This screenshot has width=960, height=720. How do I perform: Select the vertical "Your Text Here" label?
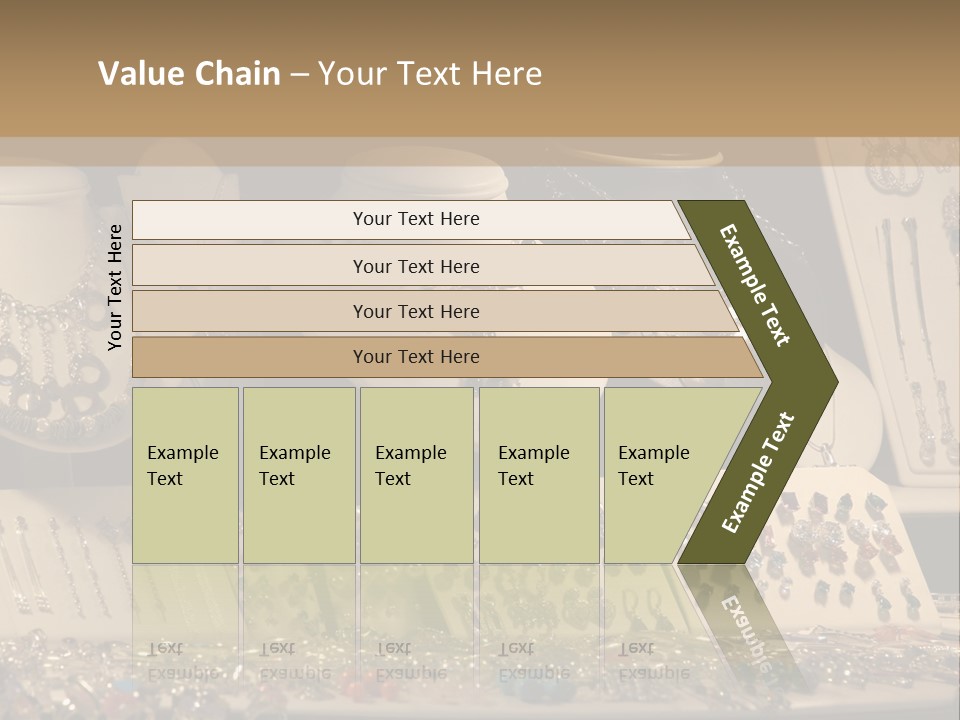(115, 288)
